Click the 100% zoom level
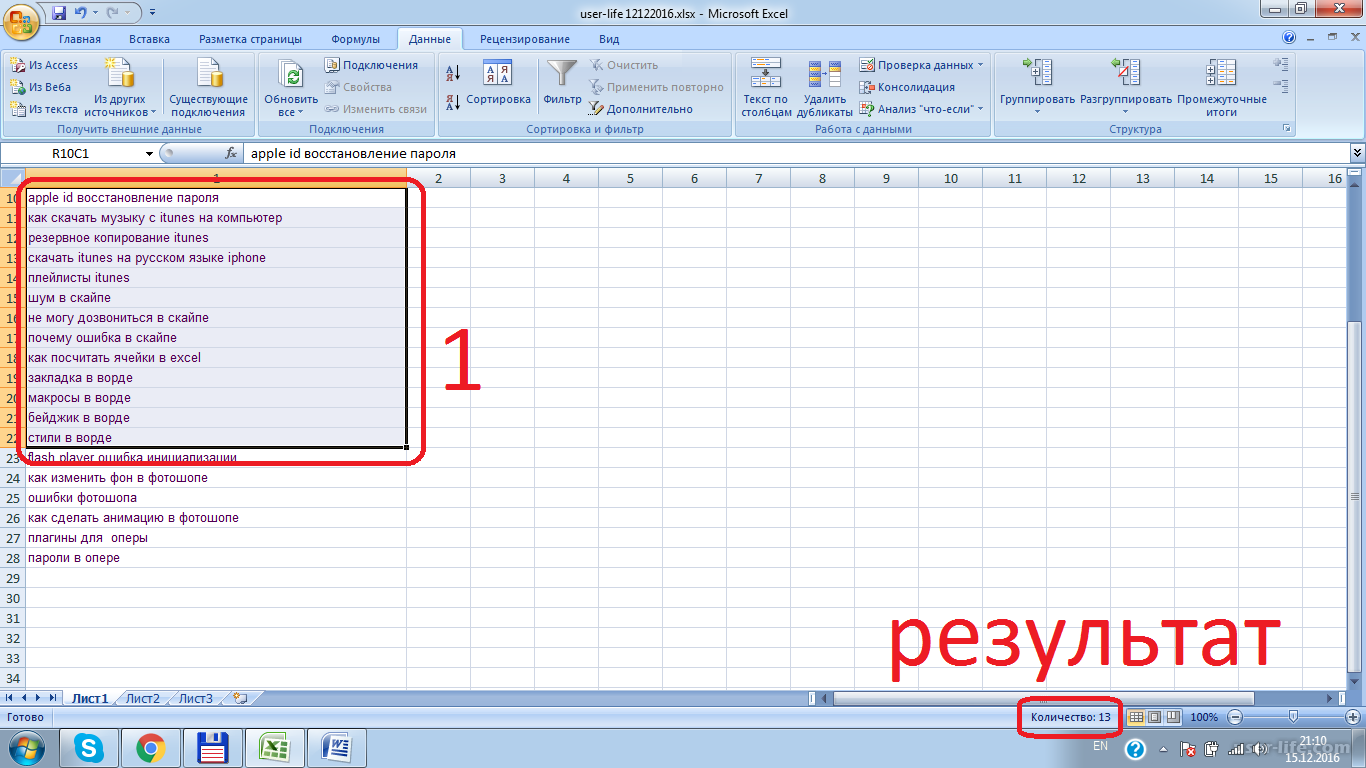 point(1204,717)
